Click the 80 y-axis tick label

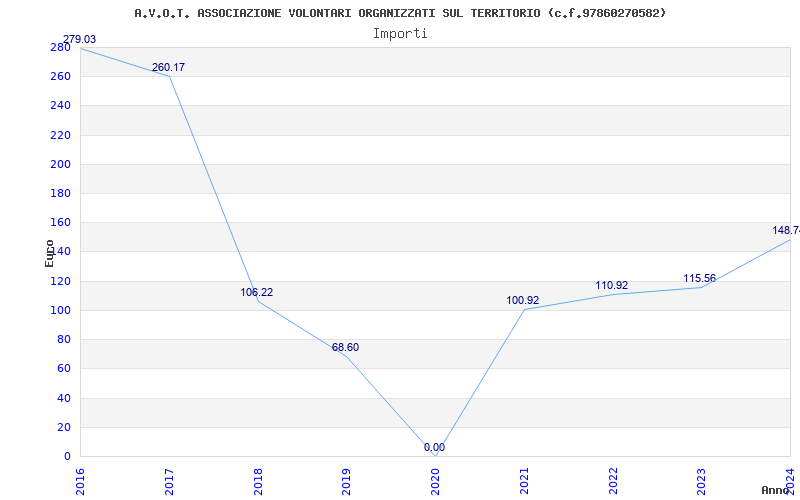tap(63, 339)
